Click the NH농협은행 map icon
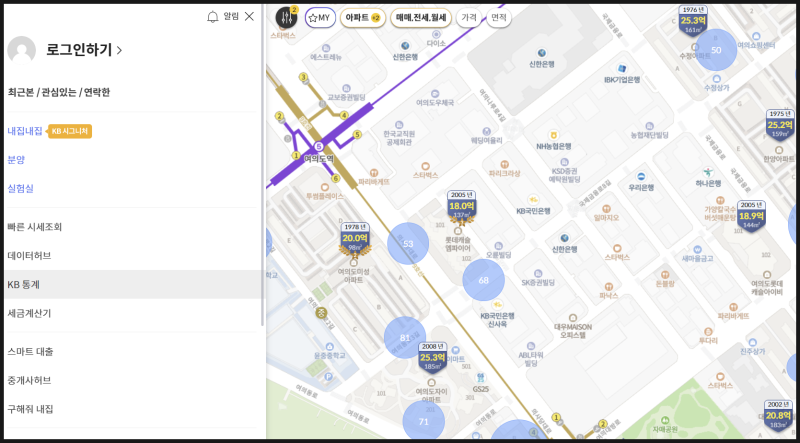 click(553, 135)
